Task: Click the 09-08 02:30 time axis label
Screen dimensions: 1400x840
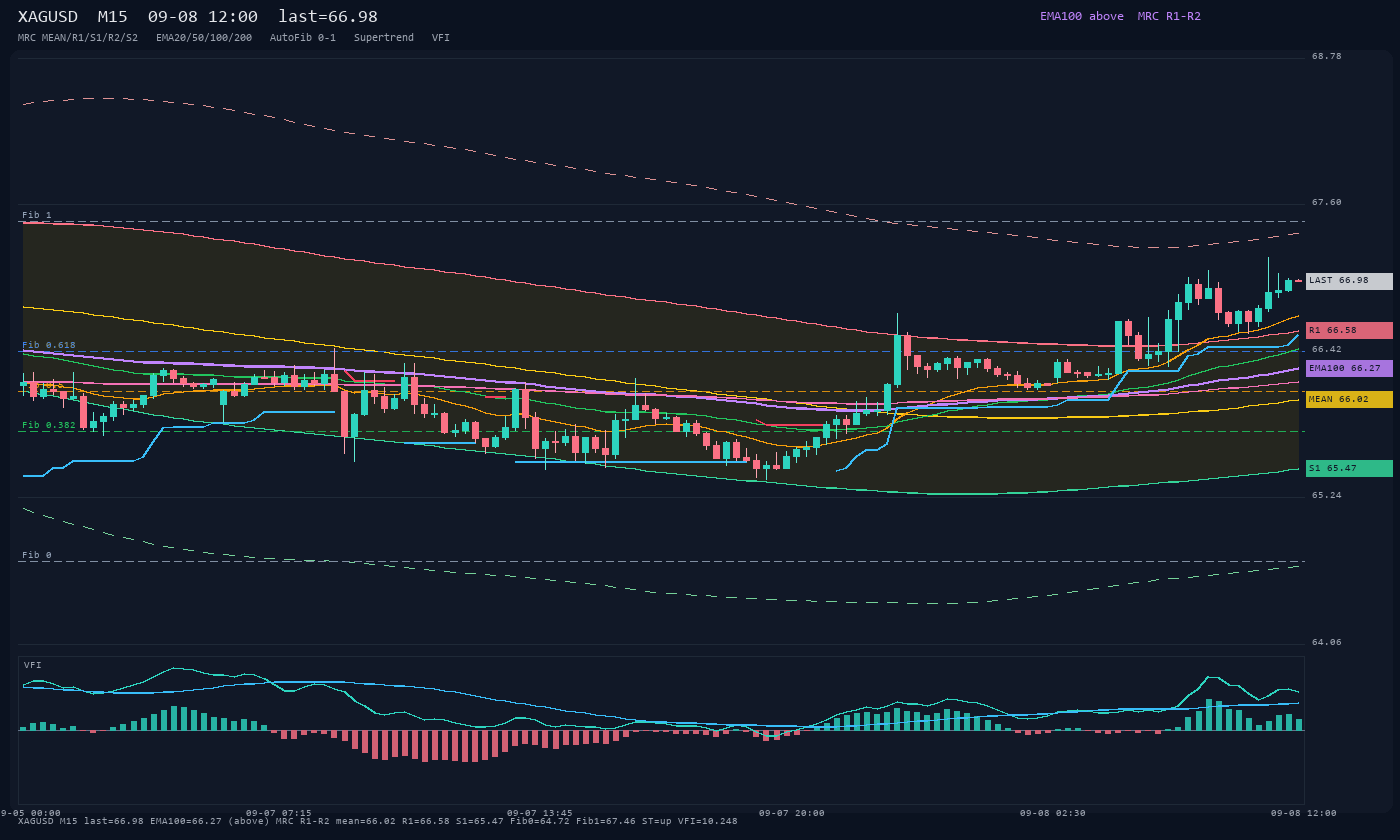Action: [x=1053, y=813]
